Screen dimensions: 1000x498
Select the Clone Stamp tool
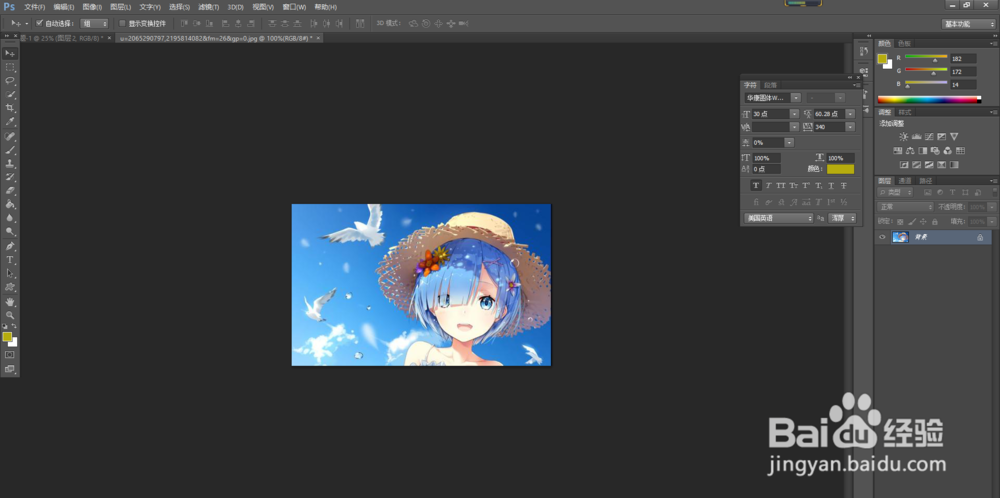pyautogui.click(x=10, y=164)
